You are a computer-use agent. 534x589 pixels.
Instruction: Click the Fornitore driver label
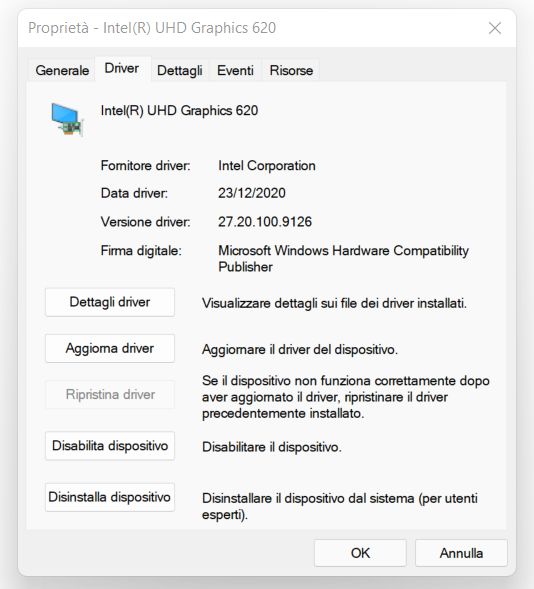145,166
